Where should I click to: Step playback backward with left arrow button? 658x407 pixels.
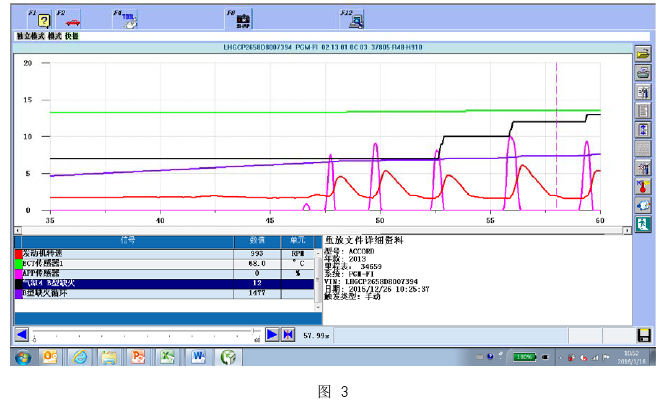(21, 334)
